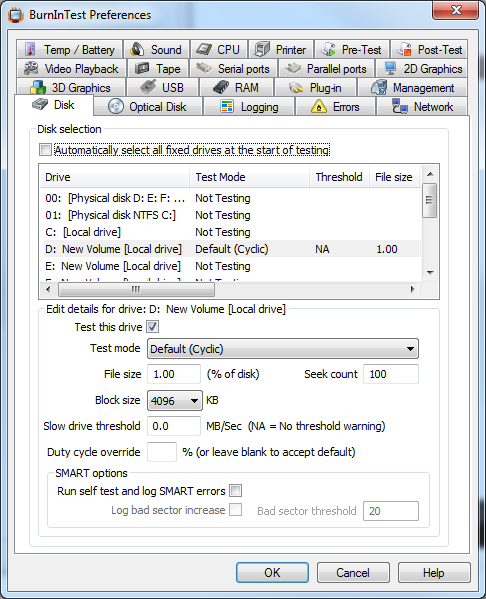Screen dimensions: 486x599
Task: Click the OK button
Action: click(272, 573)
